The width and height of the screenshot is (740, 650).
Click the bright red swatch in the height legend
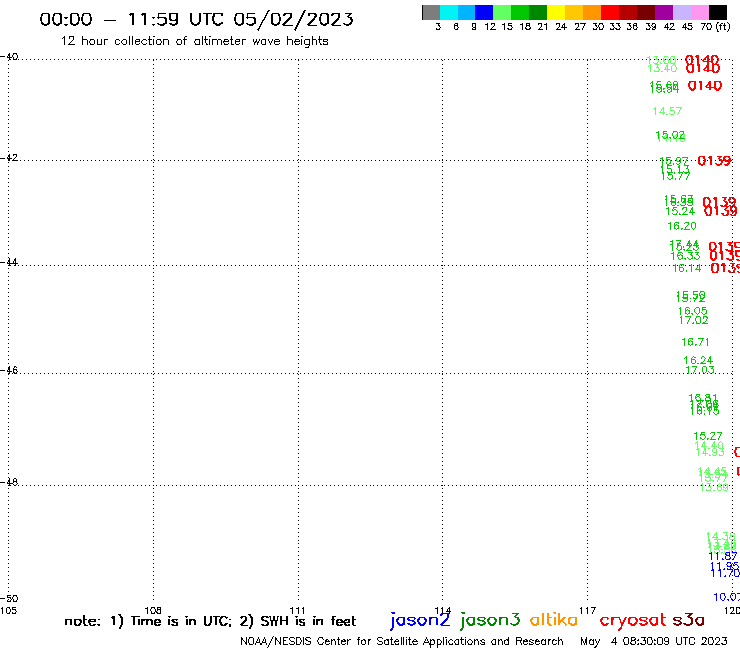click(x=610, y=12)
